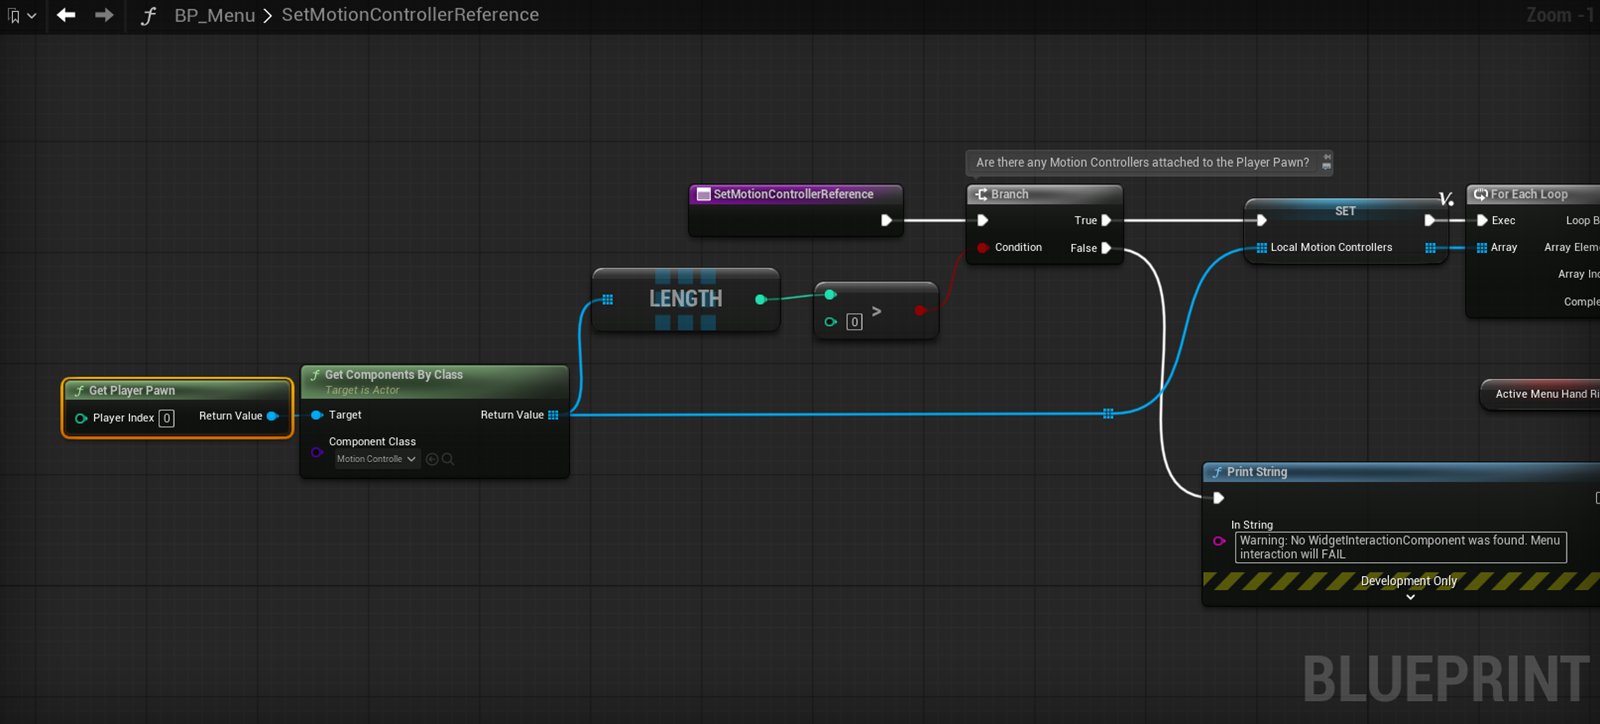Click the use-selected-asset arrow beside Component Class
Image resolution: width=1600 pixels, height=724 pixels.
click(x=432, y=459)
